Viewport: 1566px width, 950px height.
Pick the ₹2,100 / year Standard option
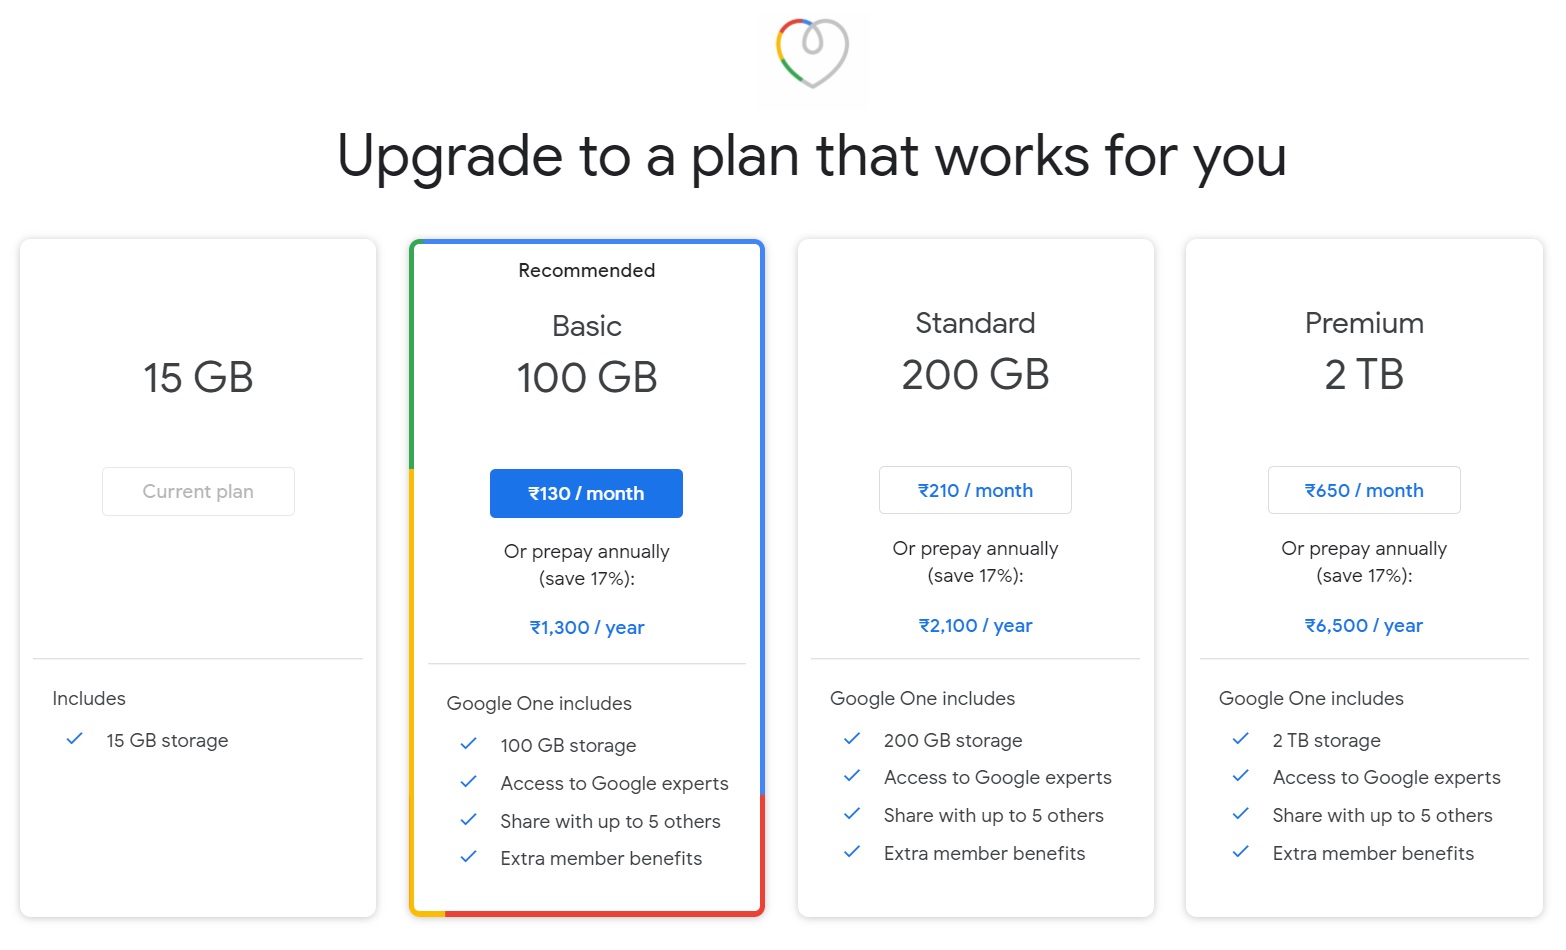(x=975, y=625)
